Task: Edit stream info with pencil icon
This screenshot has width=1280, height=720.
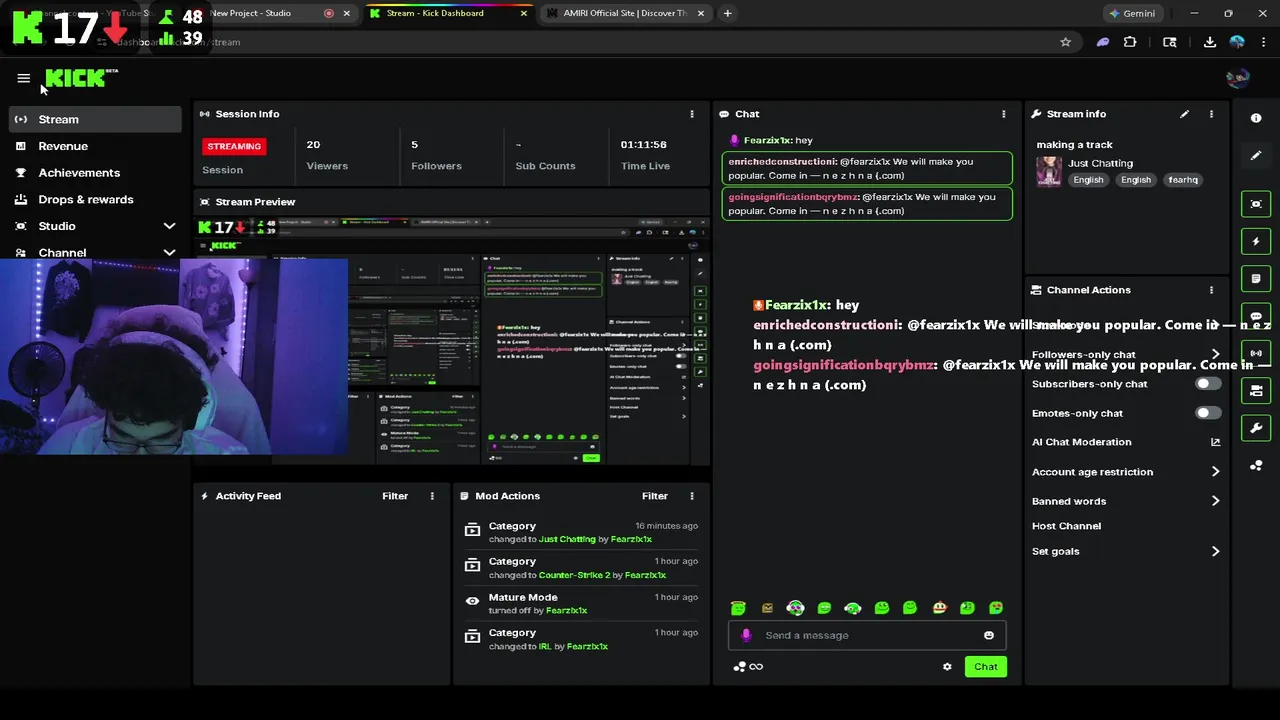Action: pyautogui.click(x=1185, y=114)
